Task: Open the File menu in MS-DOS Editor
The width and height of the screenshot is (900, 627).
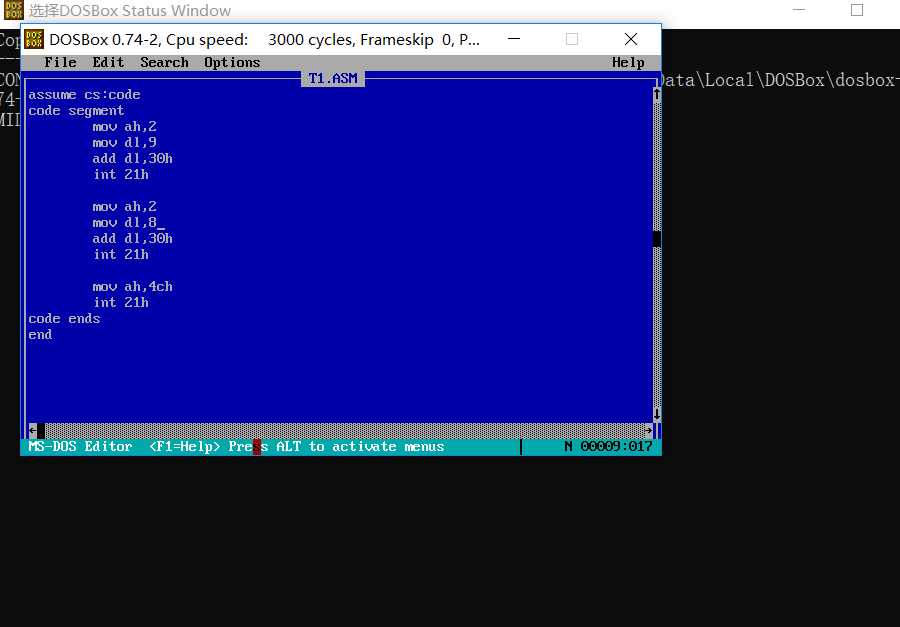Action: point(60,62)
